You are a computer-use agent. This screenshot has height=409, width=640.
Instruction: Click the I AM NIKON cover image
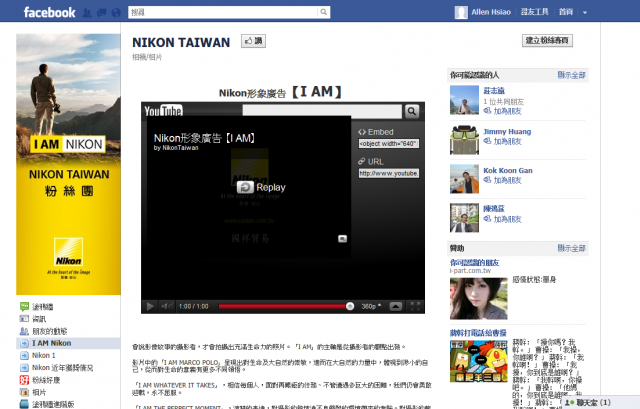[69, 164]
